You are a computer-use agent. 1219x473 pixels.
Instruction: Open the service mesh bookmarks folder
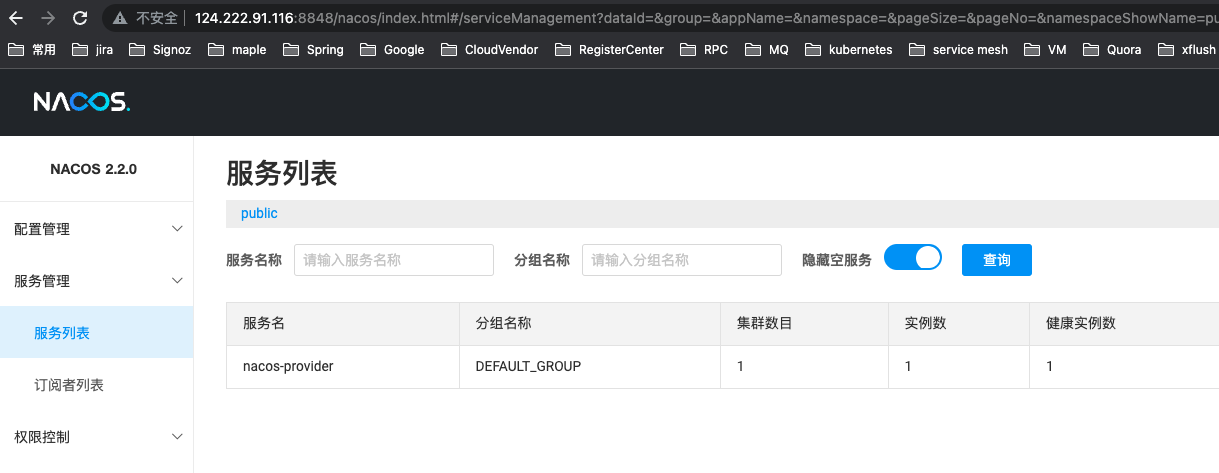click(958, 49)
